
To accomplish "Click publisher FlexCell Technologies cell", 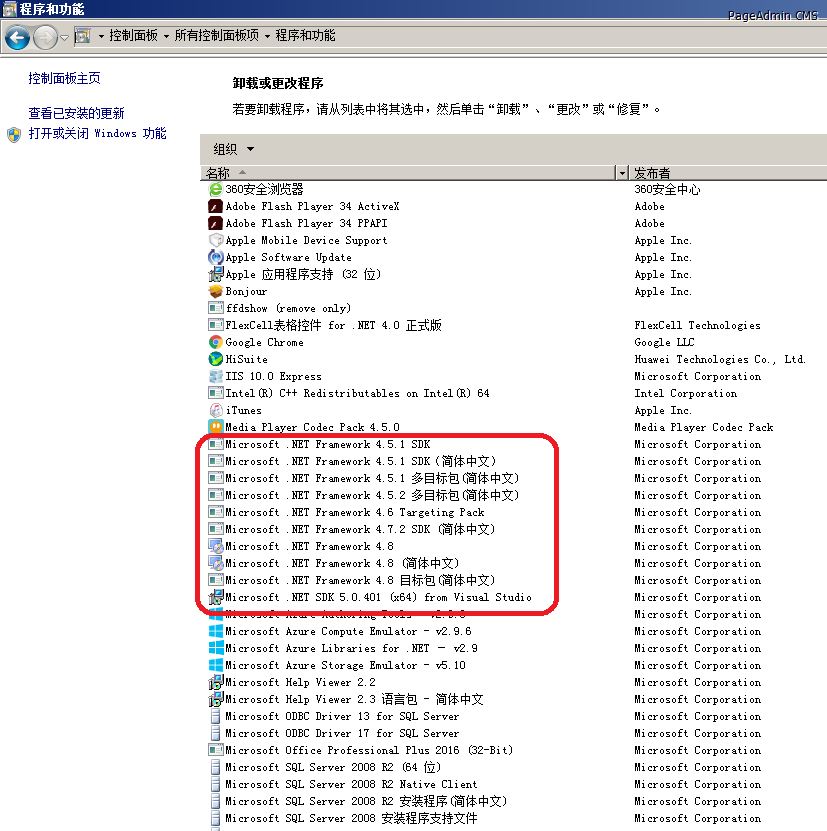I will tap(697, 325).
